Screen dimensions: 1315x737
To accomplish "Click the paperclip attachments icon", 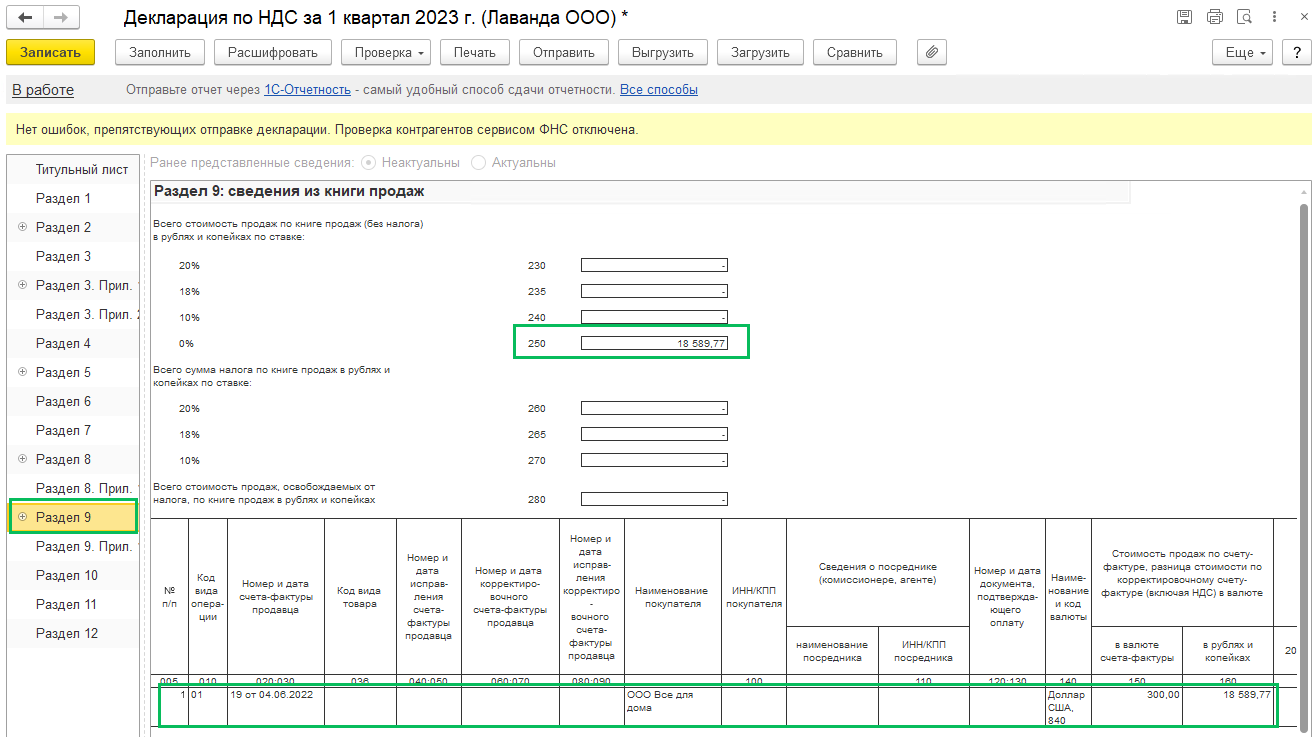I will [931, 53].
